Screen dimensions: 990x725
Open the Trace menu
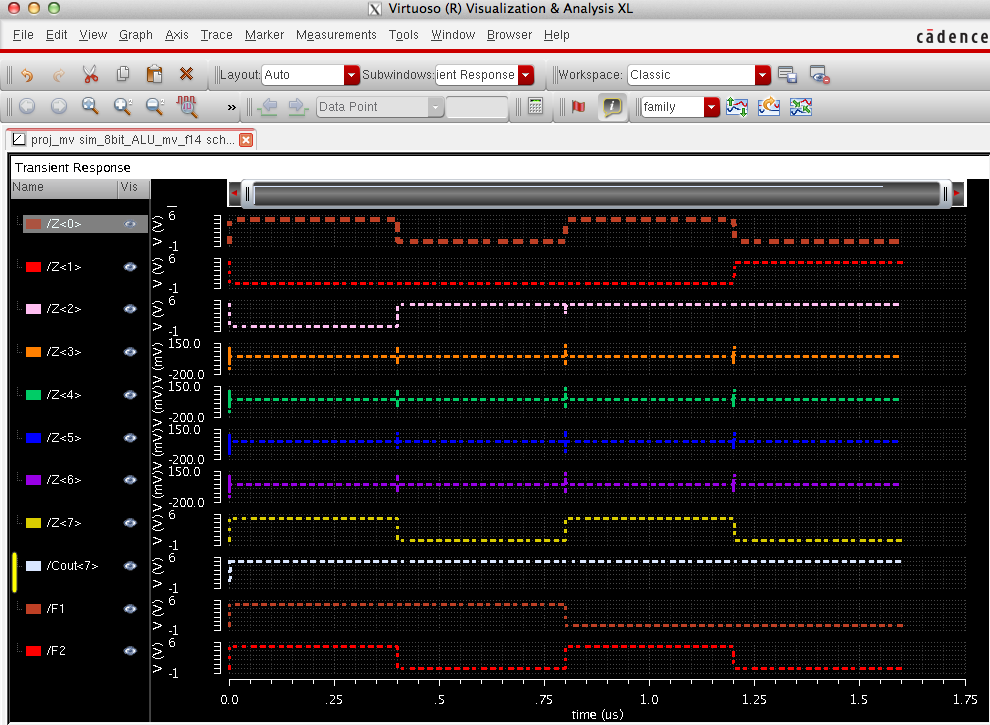[x=216, y=35]
